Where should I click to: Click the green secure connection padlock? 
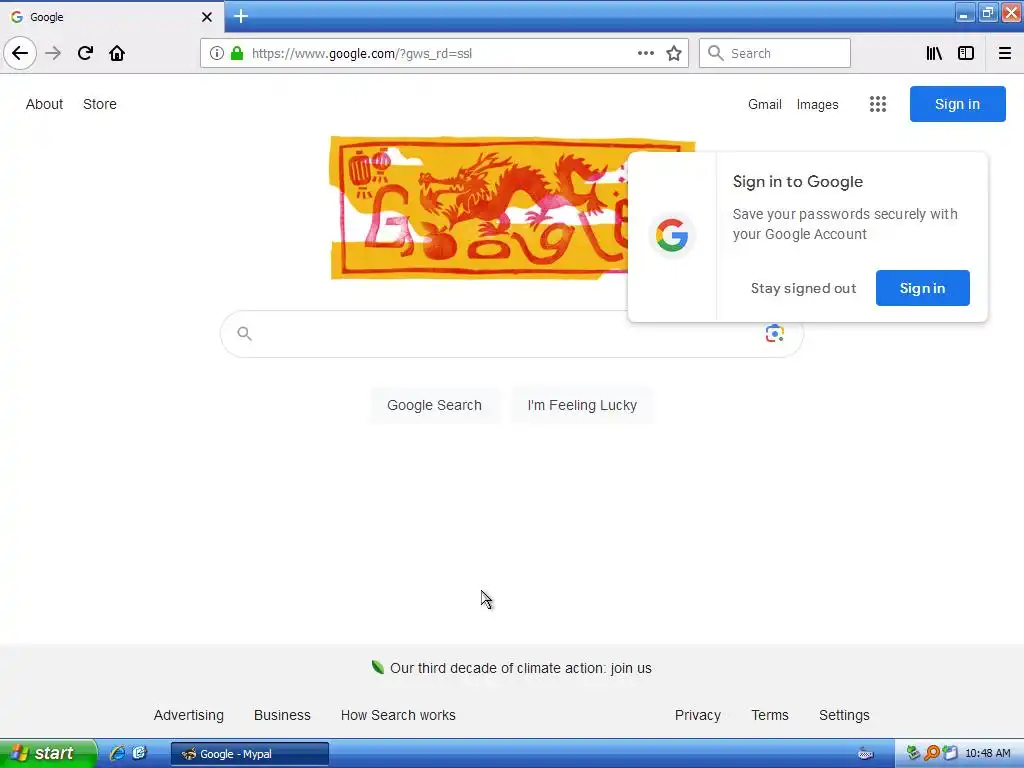[x=237, y=54]
